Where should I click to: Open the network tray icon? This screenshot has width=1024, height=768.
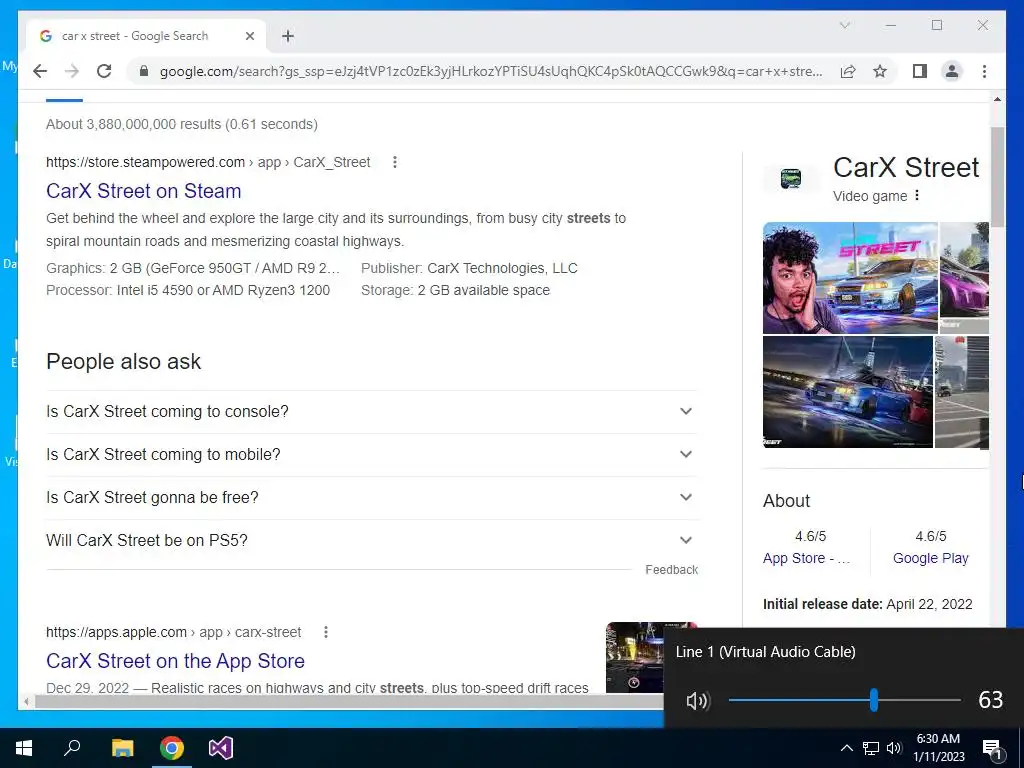tap(871, 748)
